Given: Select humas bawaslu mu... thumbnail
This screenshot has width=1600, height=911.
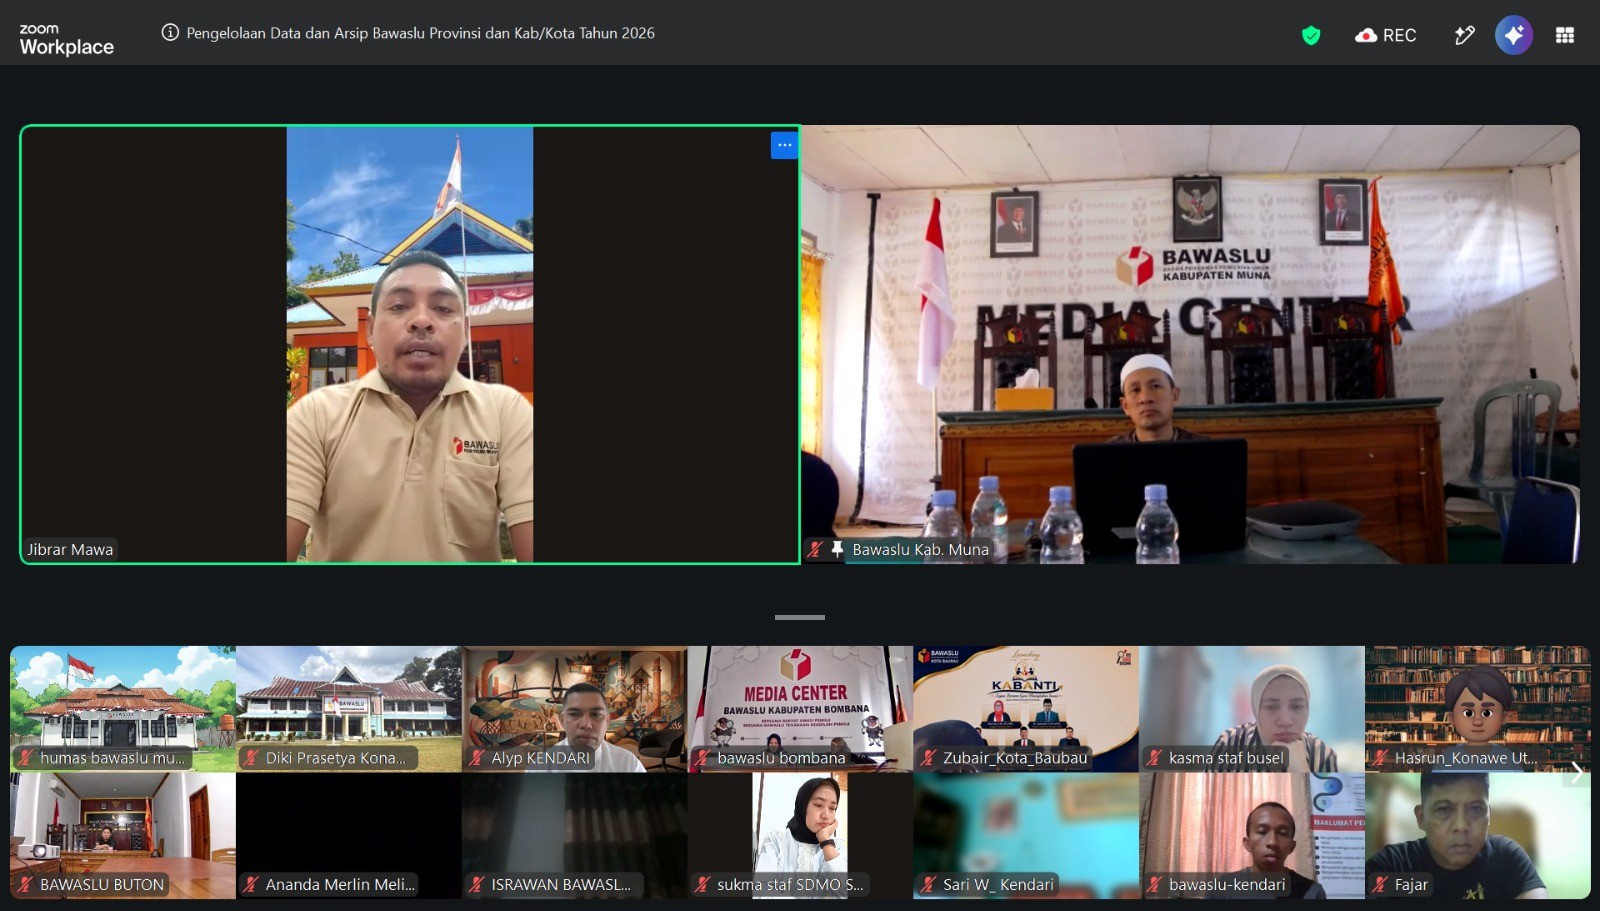Looking at the screenshot, I should point(123,708).
